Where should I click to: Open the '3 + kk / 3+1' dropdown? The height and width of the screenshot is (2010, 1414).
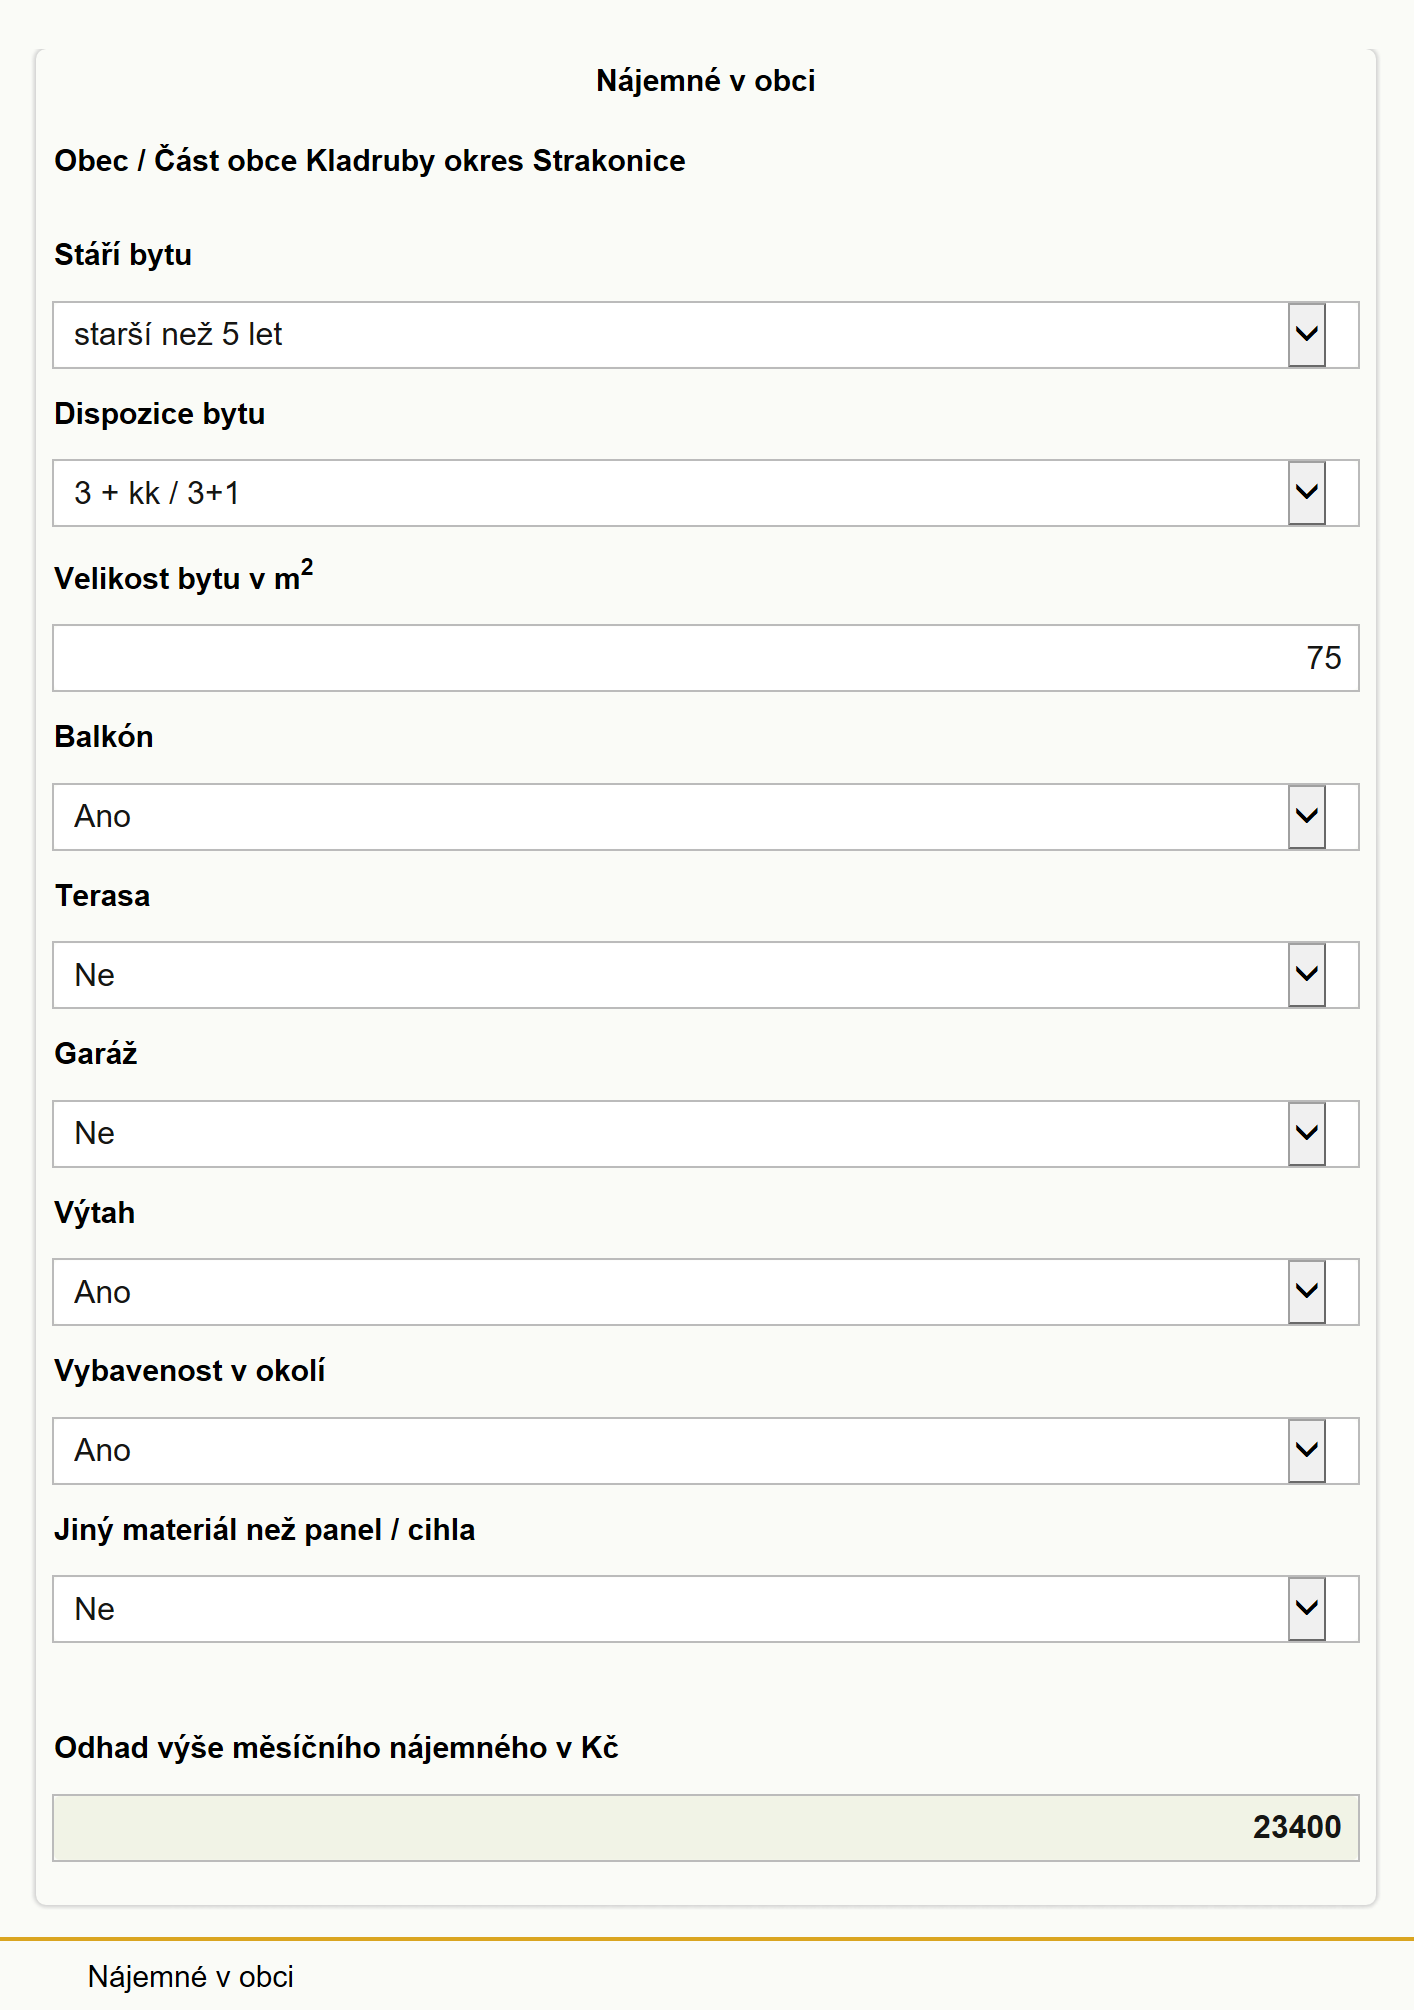(x=706, y=493)
